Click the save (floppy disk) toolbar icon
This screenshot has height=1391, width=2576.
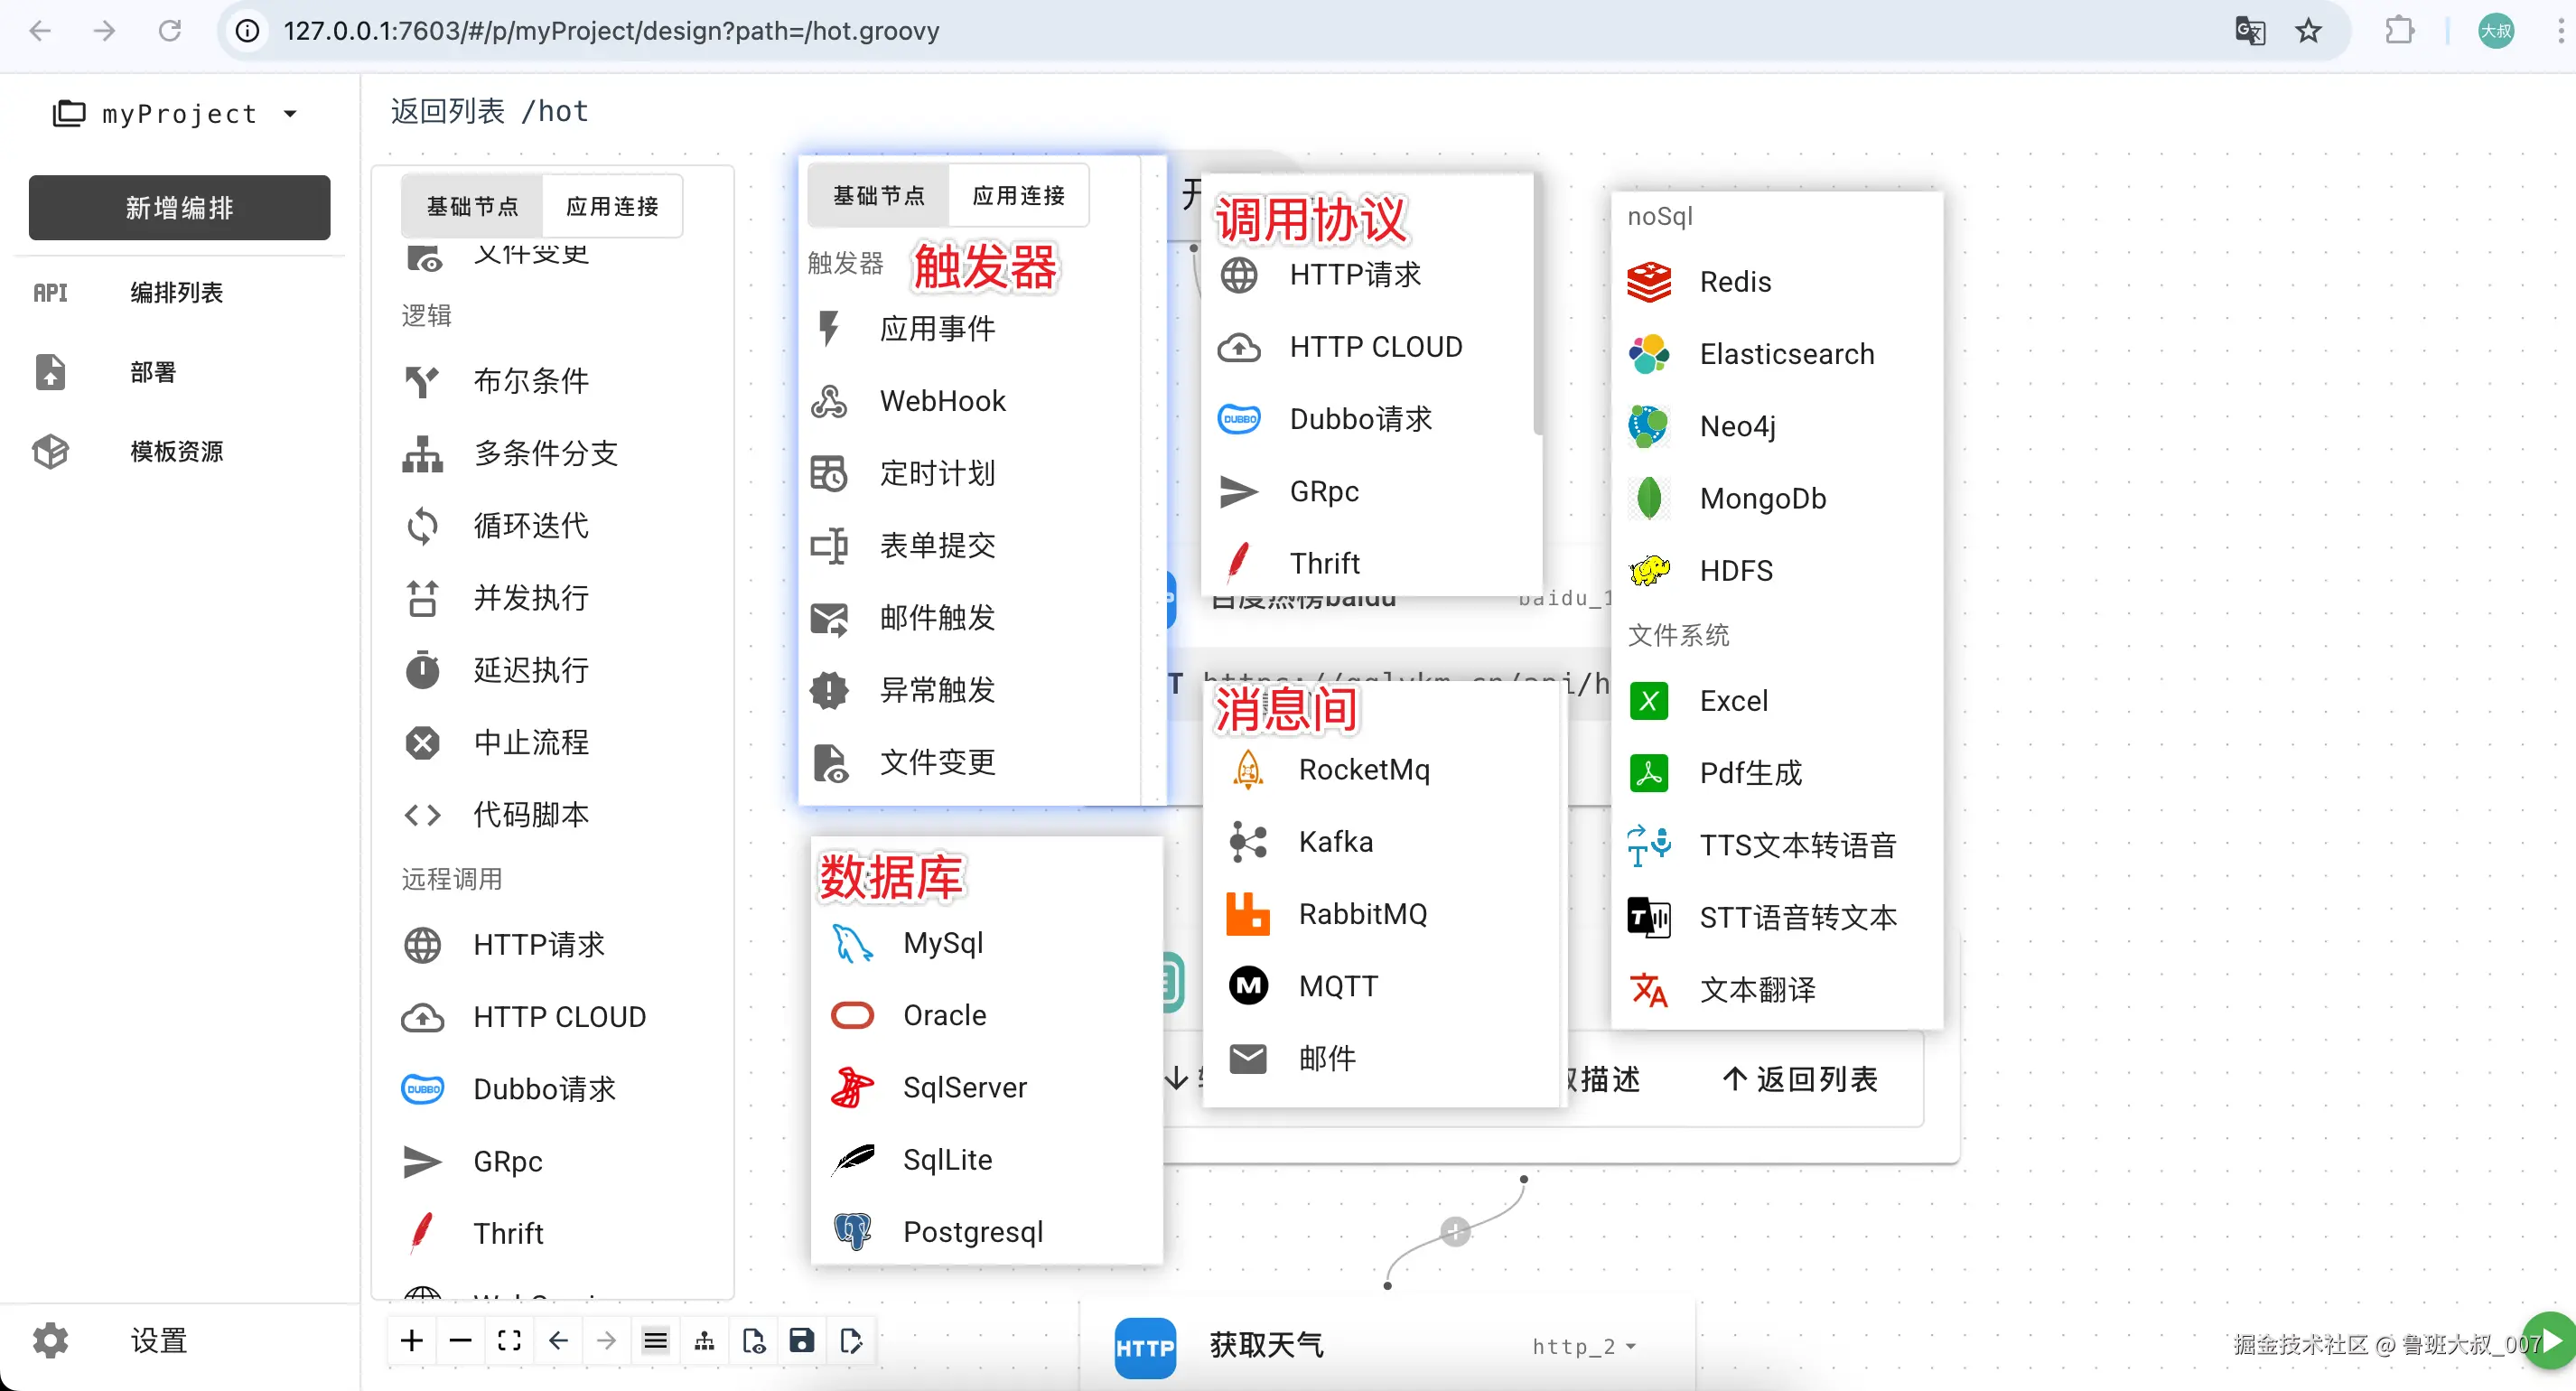(x=802, y=1340)
